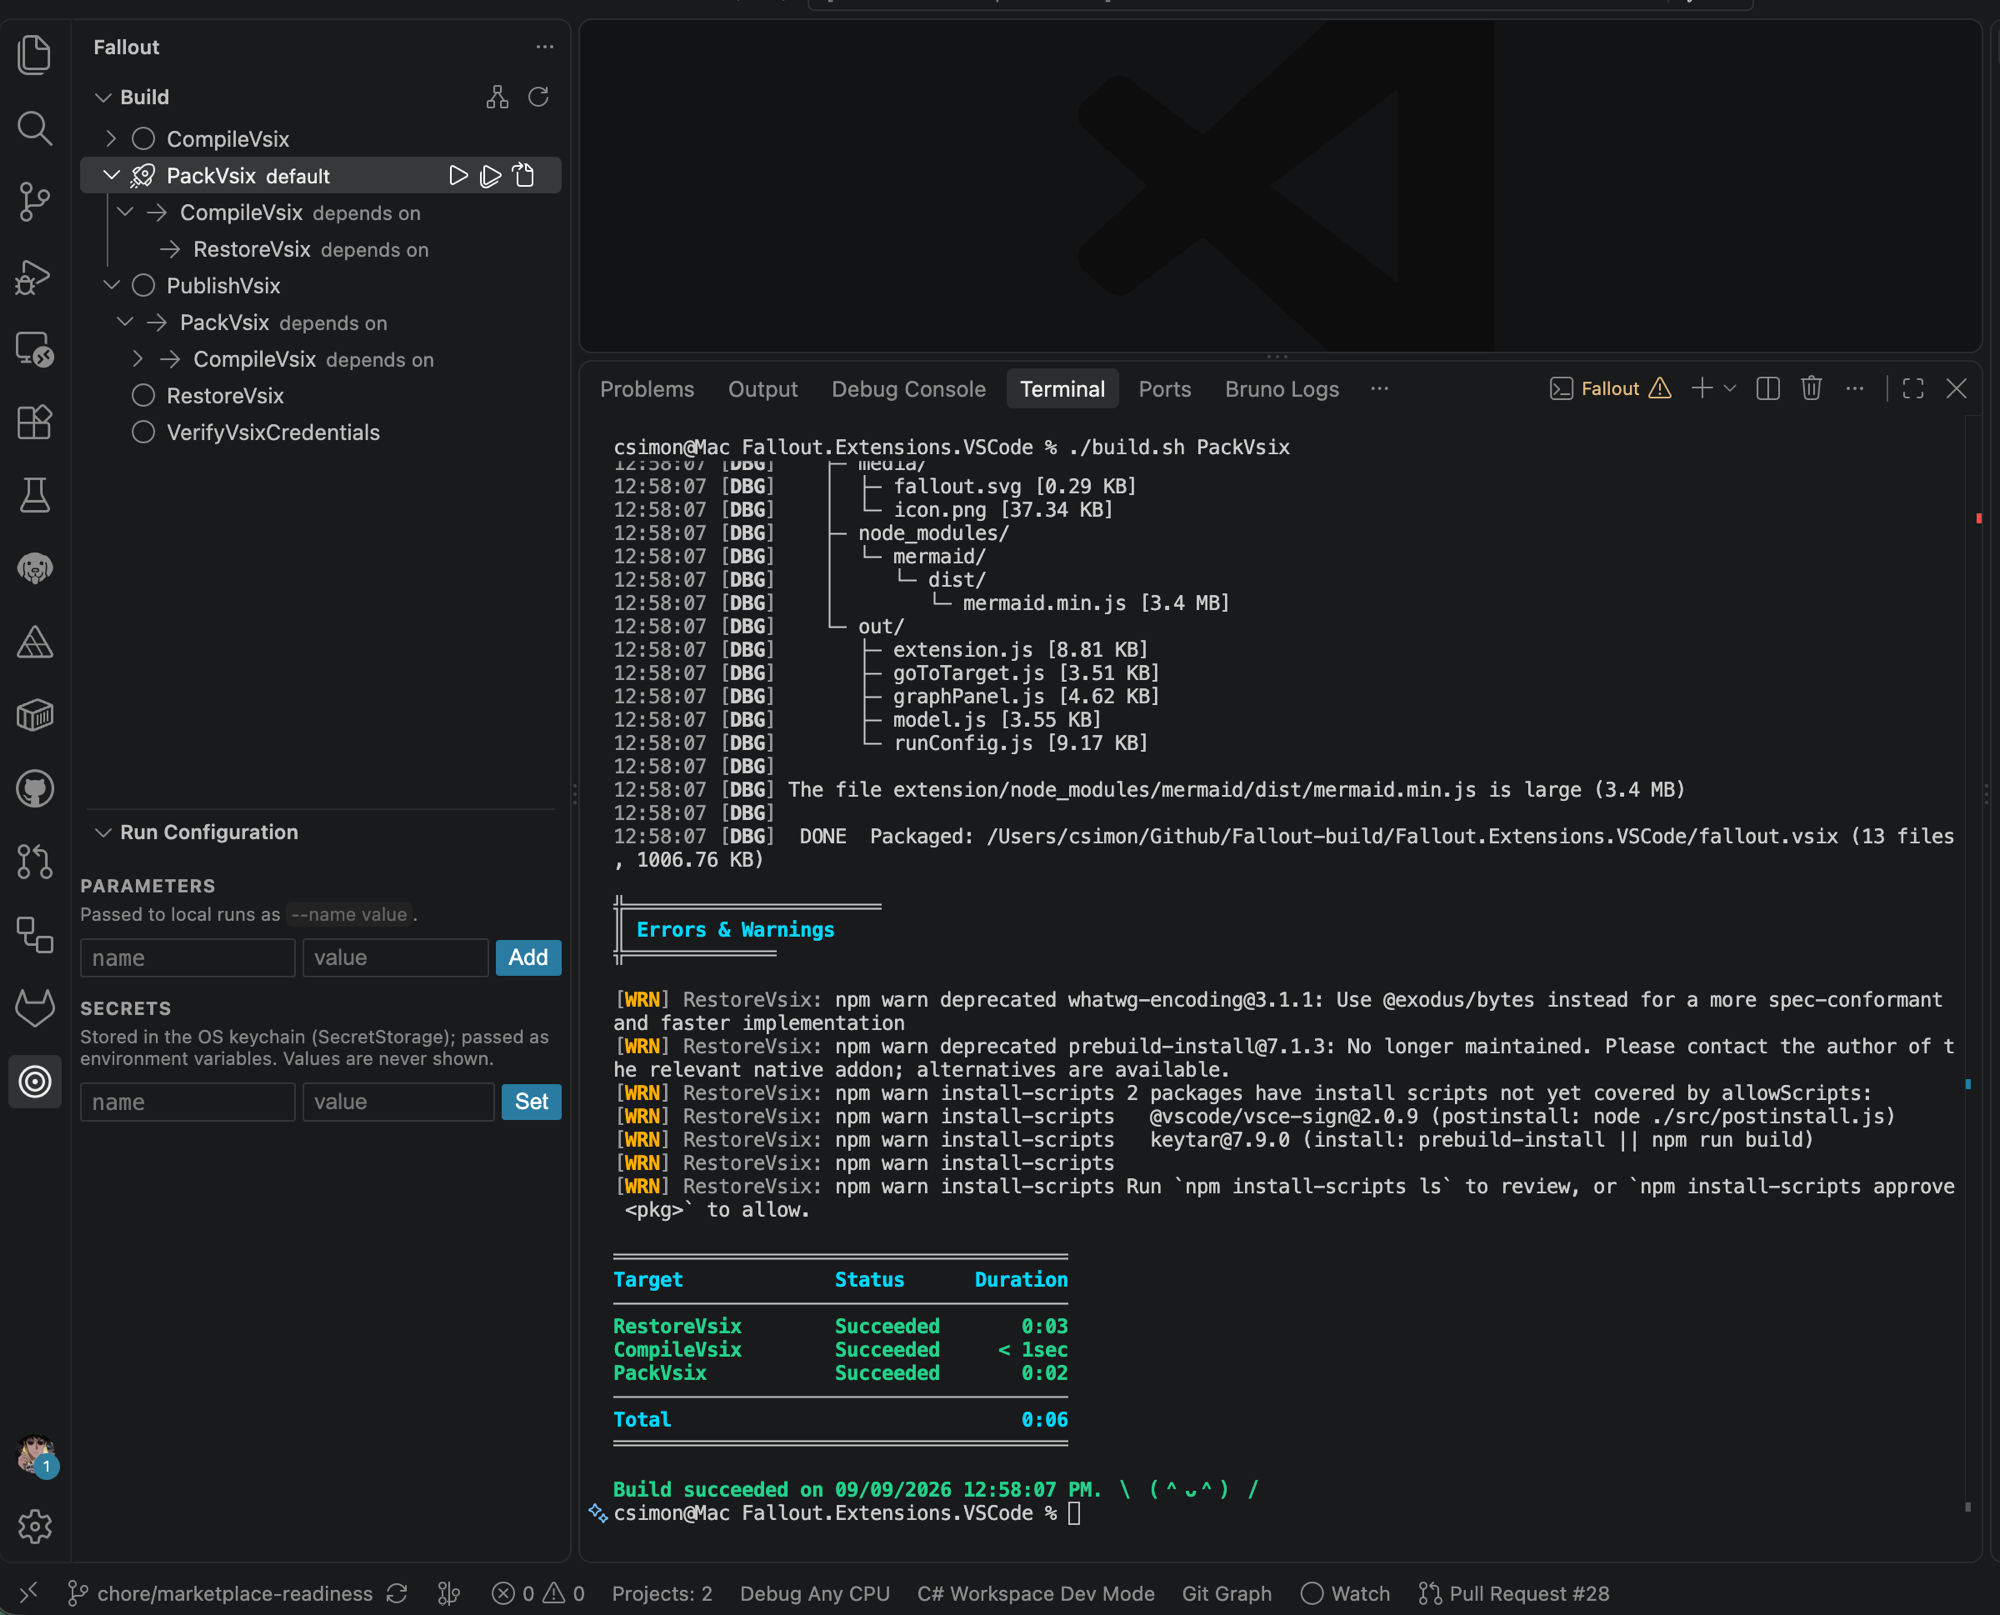This screenshot has height=1615, width=2000.
Task: Click the Add parameter button
Action: click(528, 958)
